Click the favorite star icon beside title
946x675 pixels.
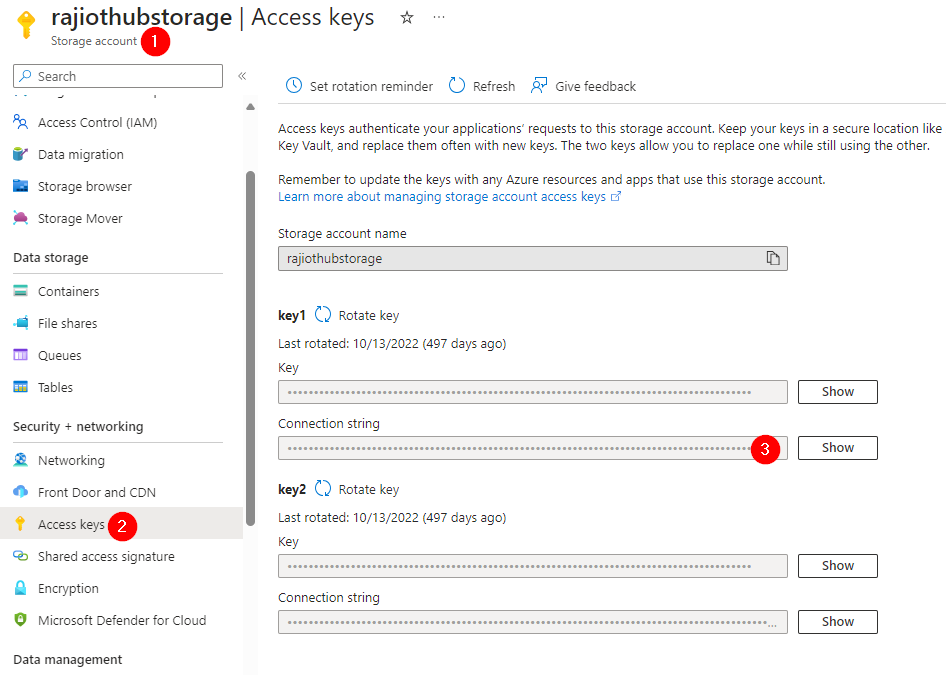click(x=407, y=18)
